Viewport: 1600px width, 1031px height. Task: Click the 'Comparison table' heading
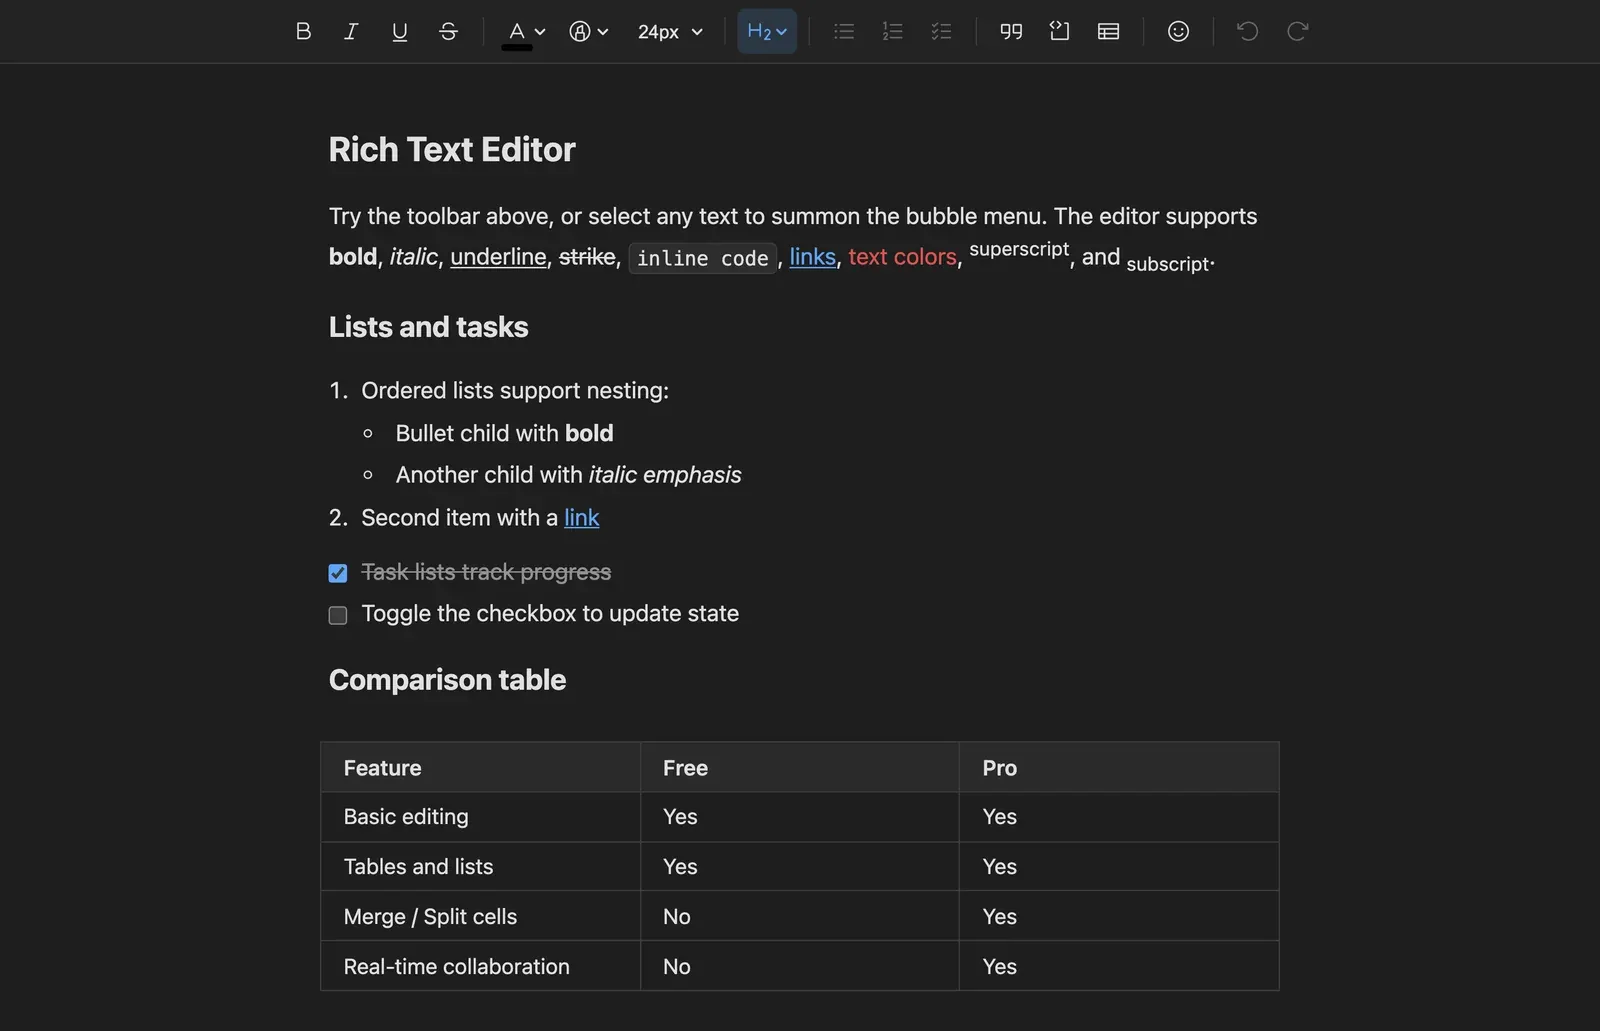tap(447, 680)
